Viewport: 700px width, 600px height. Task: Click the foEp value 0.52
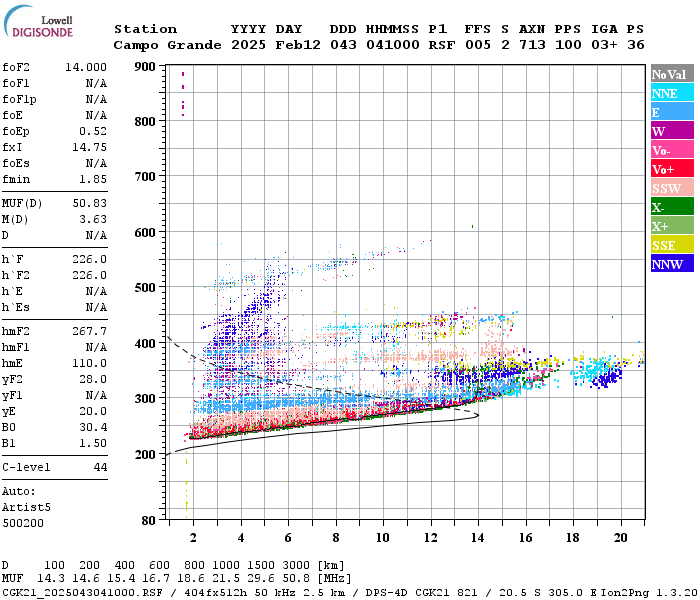[93, 131]
